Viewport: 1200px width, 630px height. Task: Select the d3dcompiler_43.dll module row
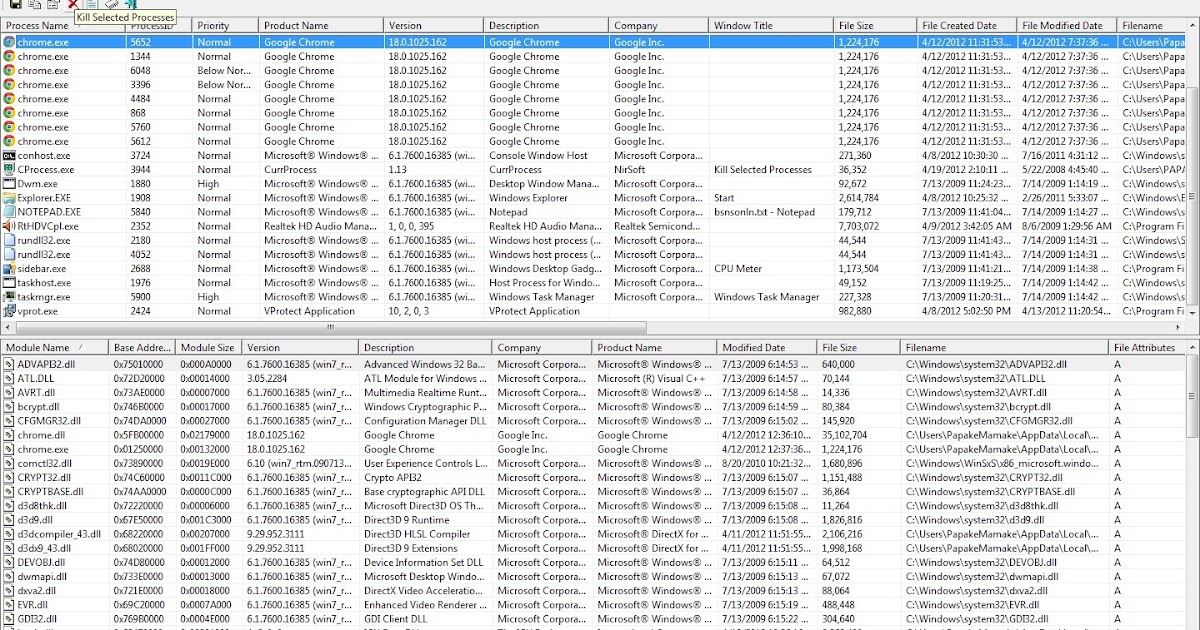click(593, 534)
